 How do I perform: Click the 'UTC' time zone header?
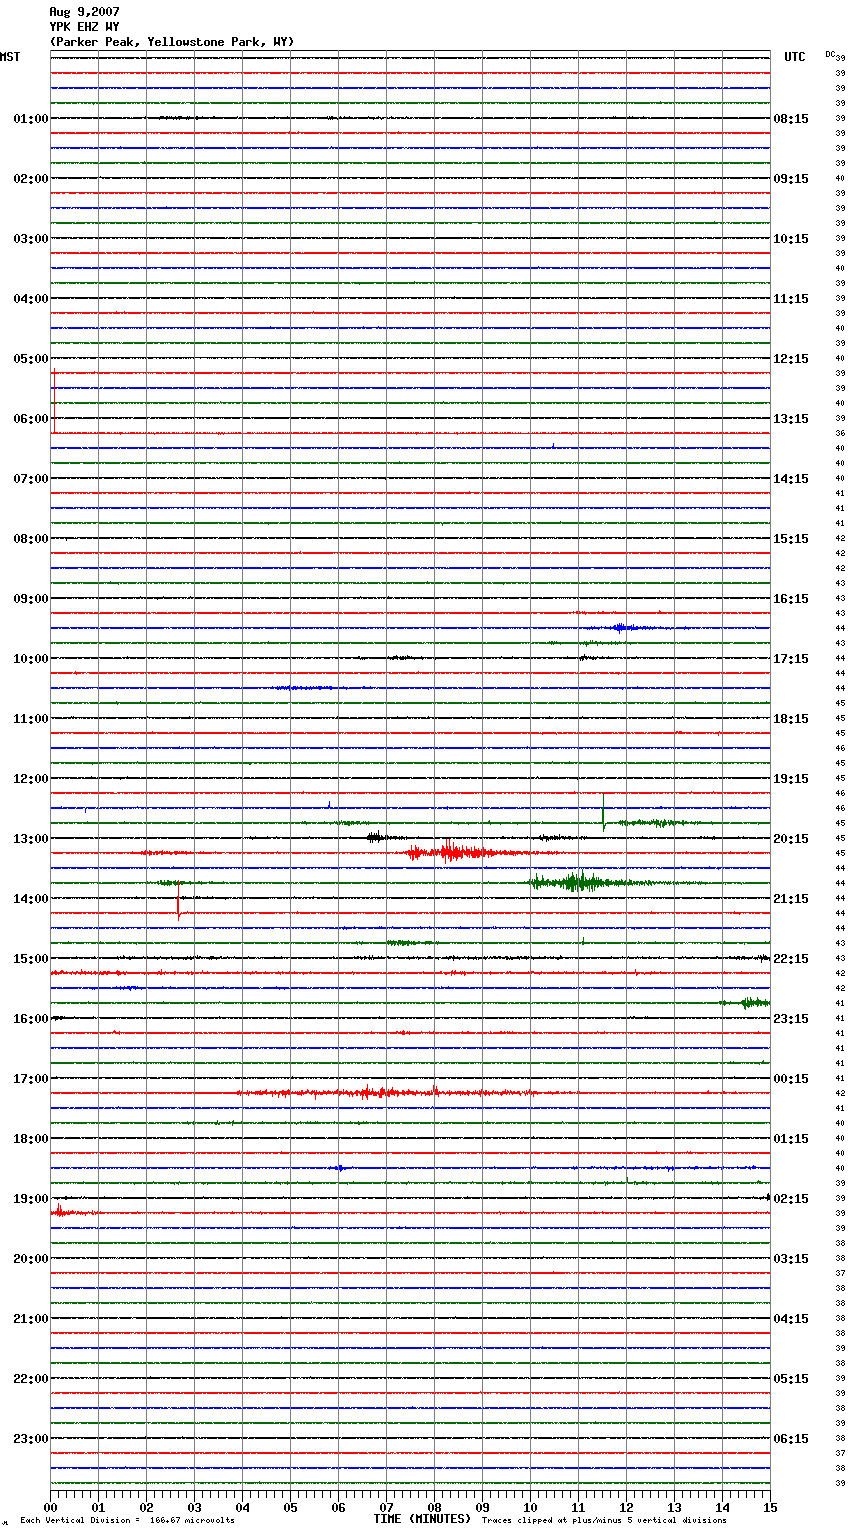tap(795, 57)
